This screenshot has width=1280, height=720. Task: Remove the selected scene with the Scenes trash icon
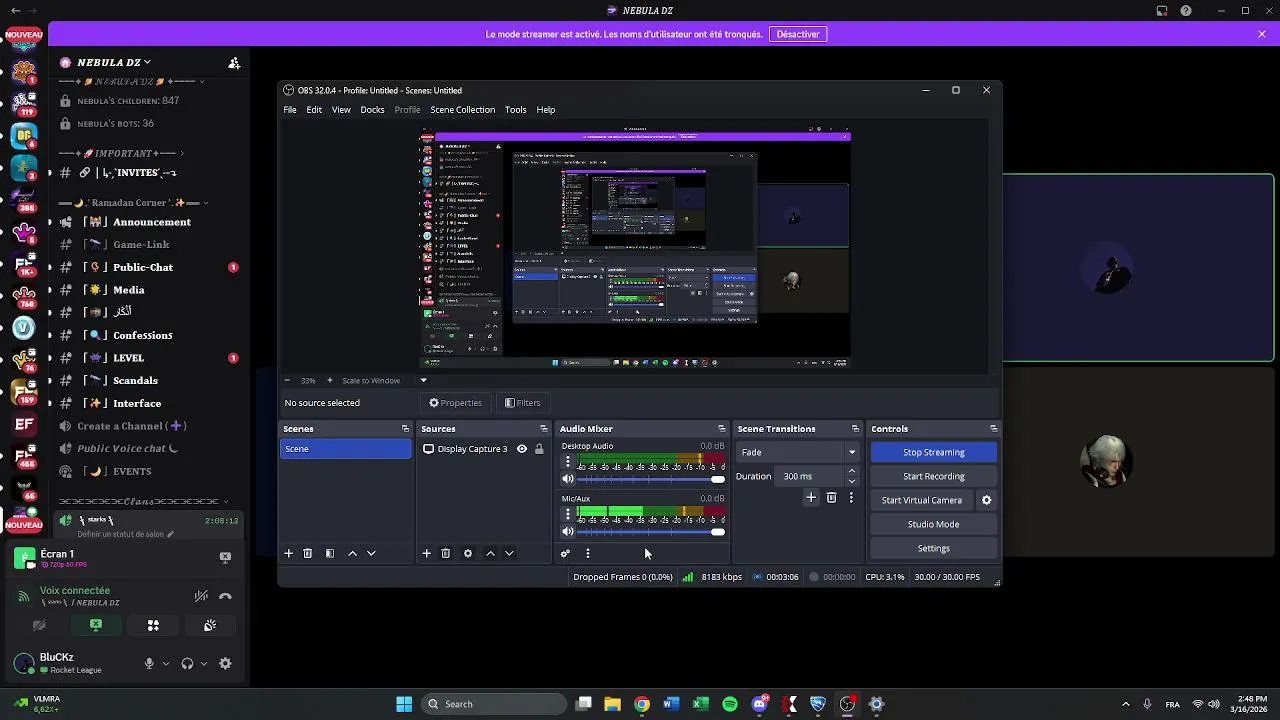(x=308, y=553)
